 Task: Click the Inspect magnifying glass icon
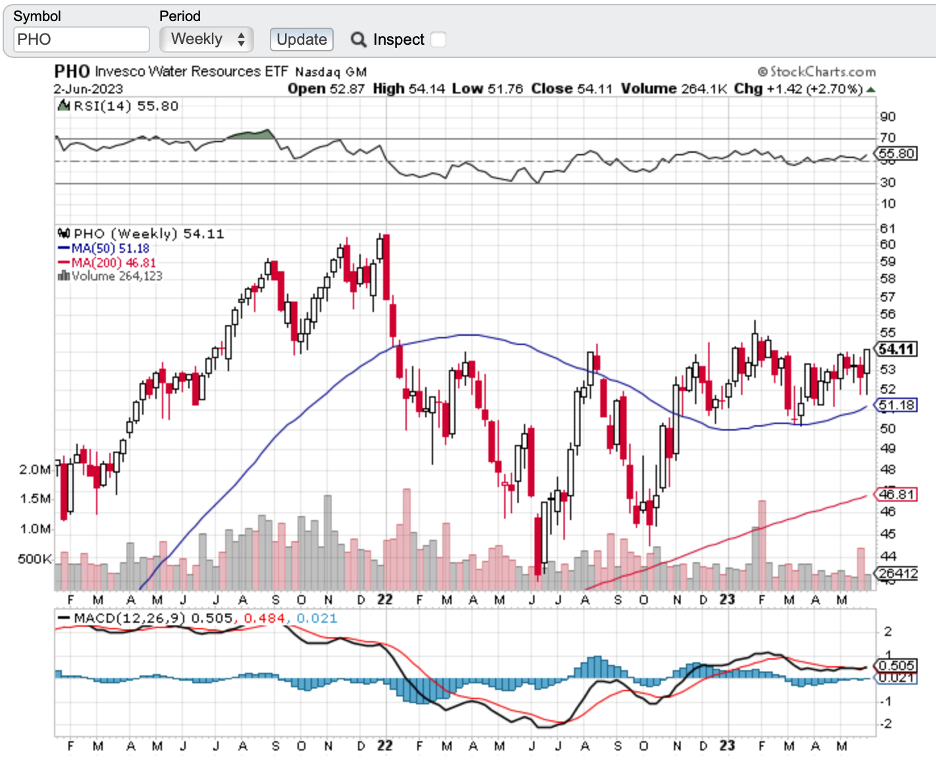coord(359,40)
